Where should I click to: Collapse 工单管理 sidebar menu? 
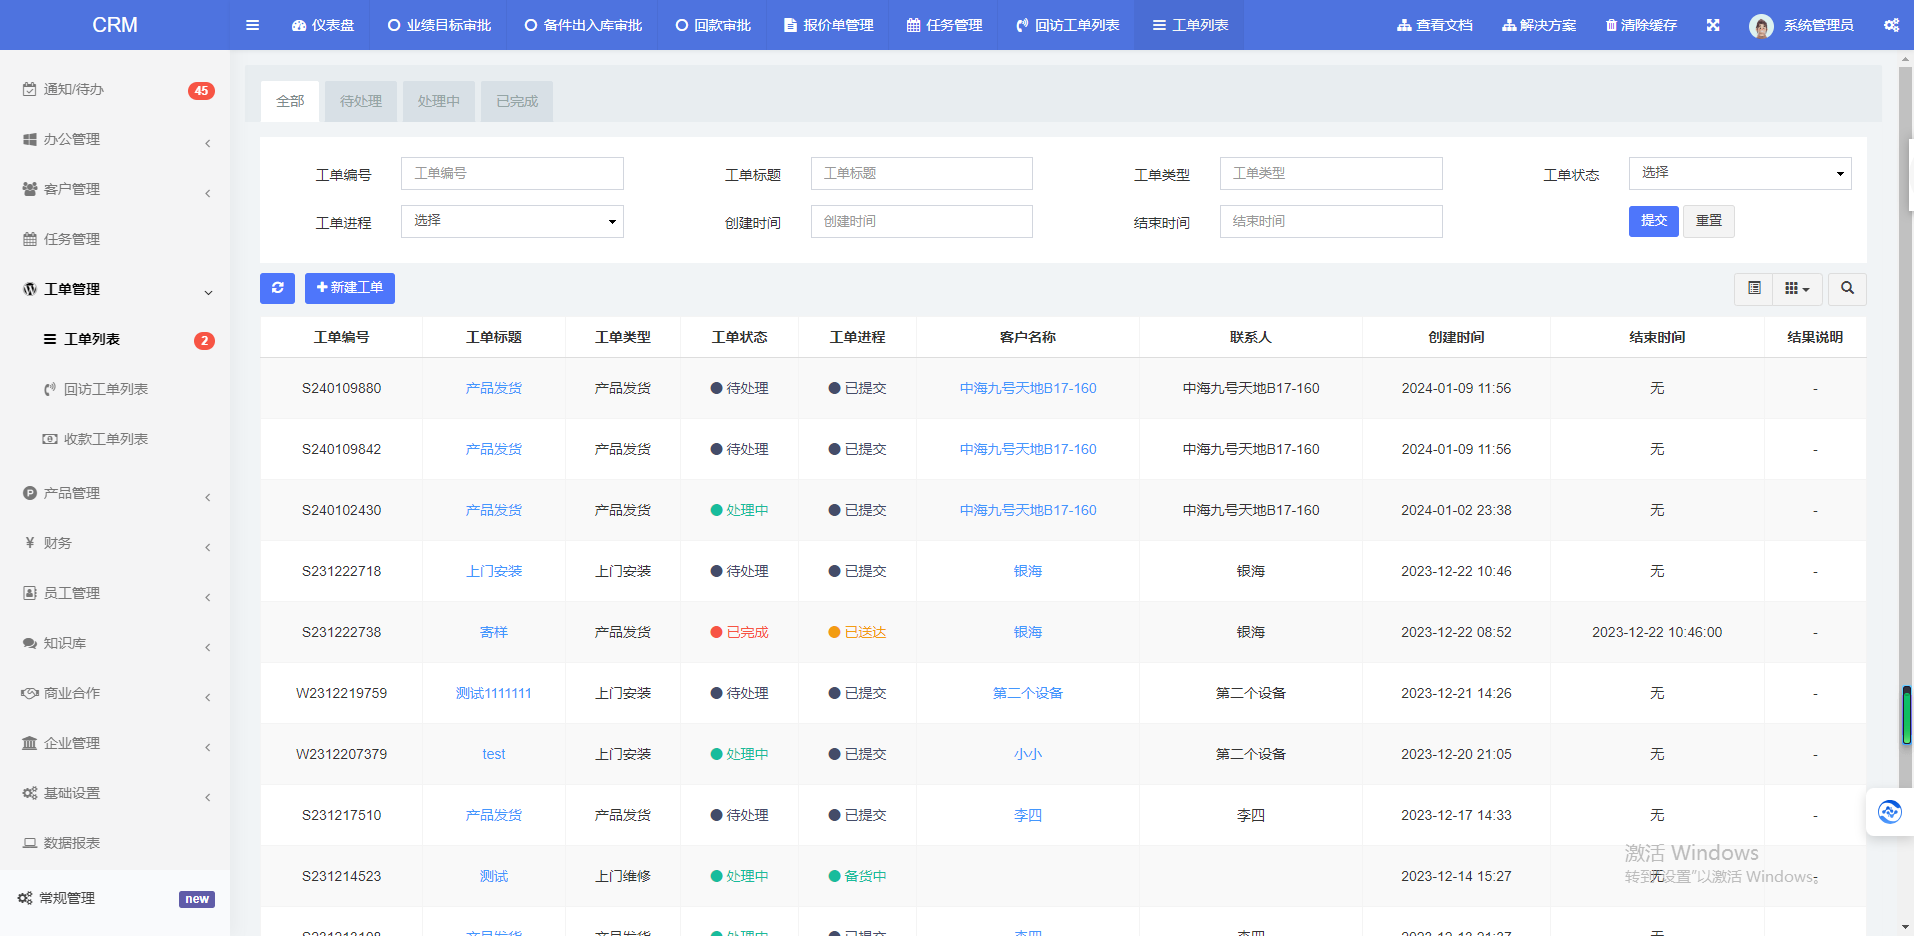[x=115, y=289]
